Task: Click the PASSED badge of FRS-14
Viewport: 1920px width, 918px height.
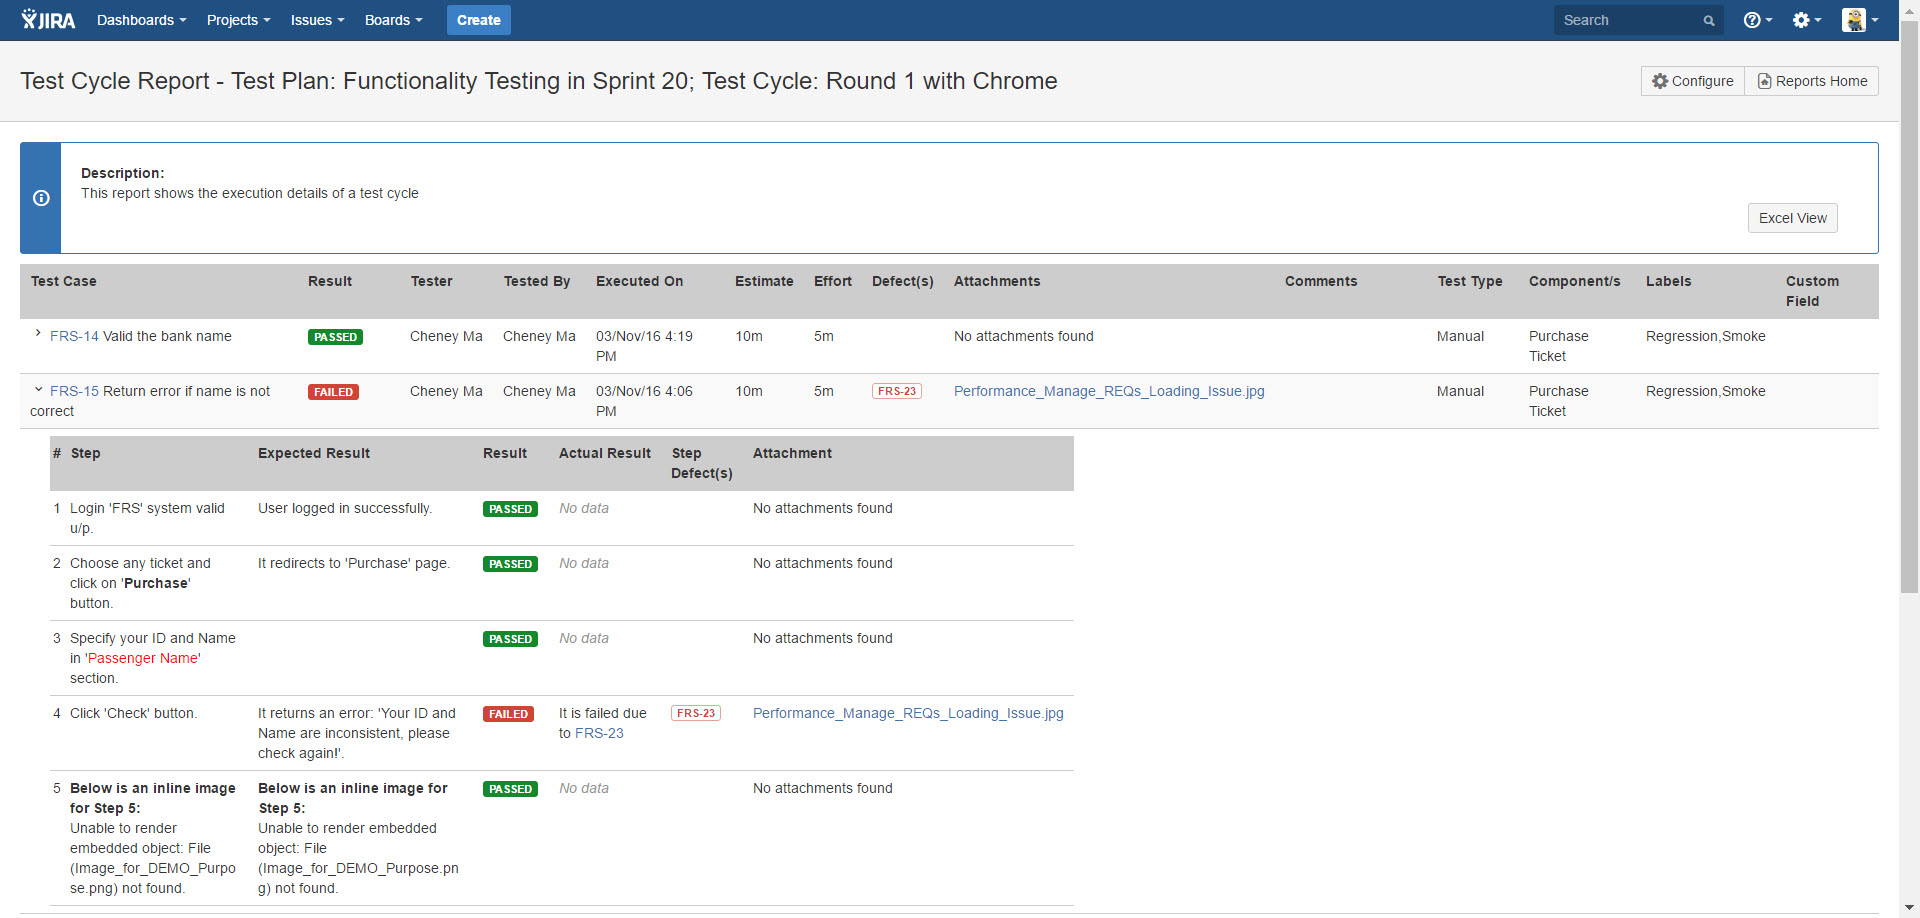Action: click(x=335, y=337)
